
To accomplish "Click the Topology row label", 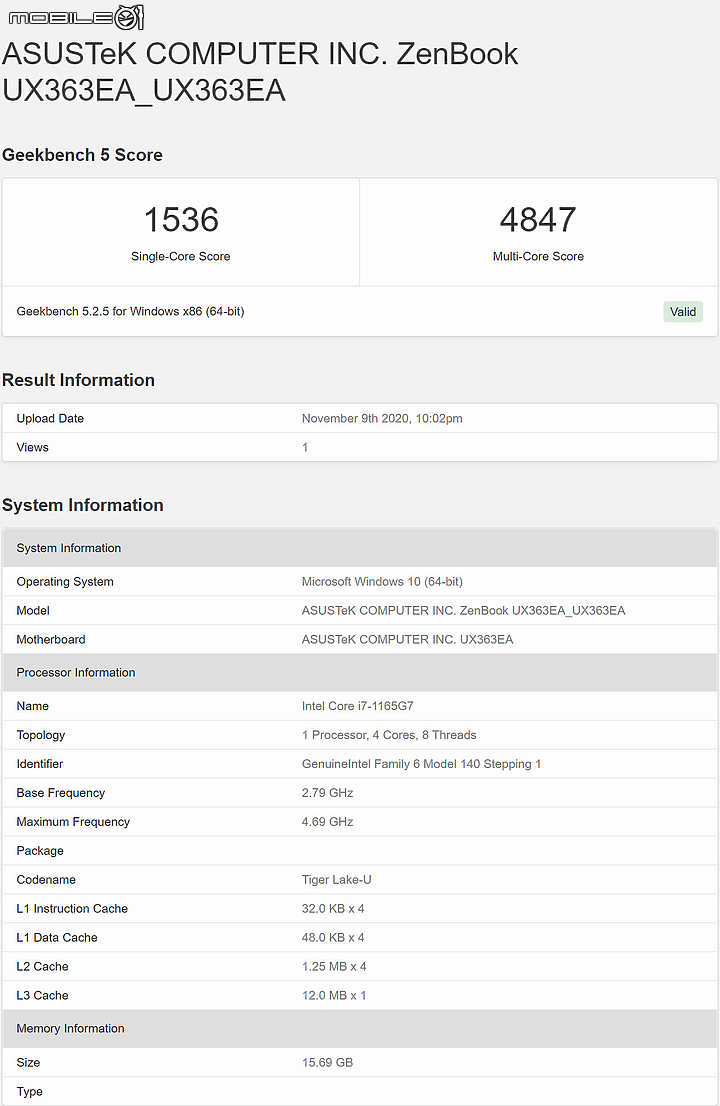I will click(x=41, y=735).
